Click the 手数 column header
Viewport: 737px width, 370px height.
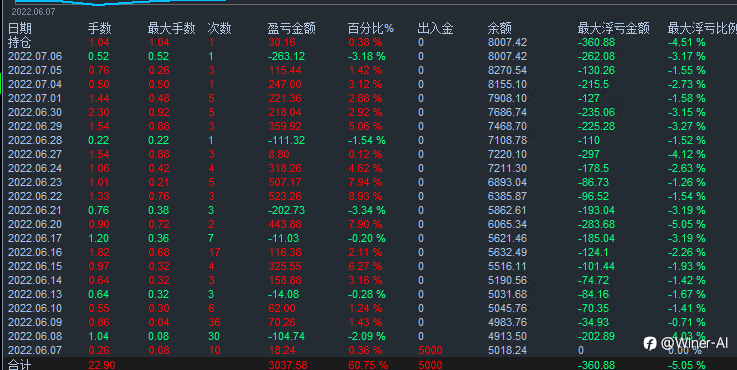click(x=100, y=29)
